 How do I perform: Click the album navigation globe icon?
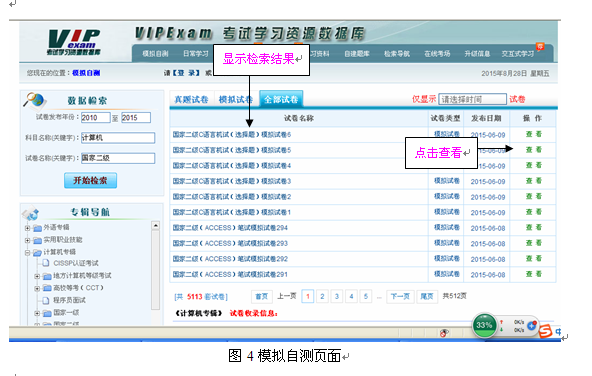pyautogui.click(x=30, y=213)
